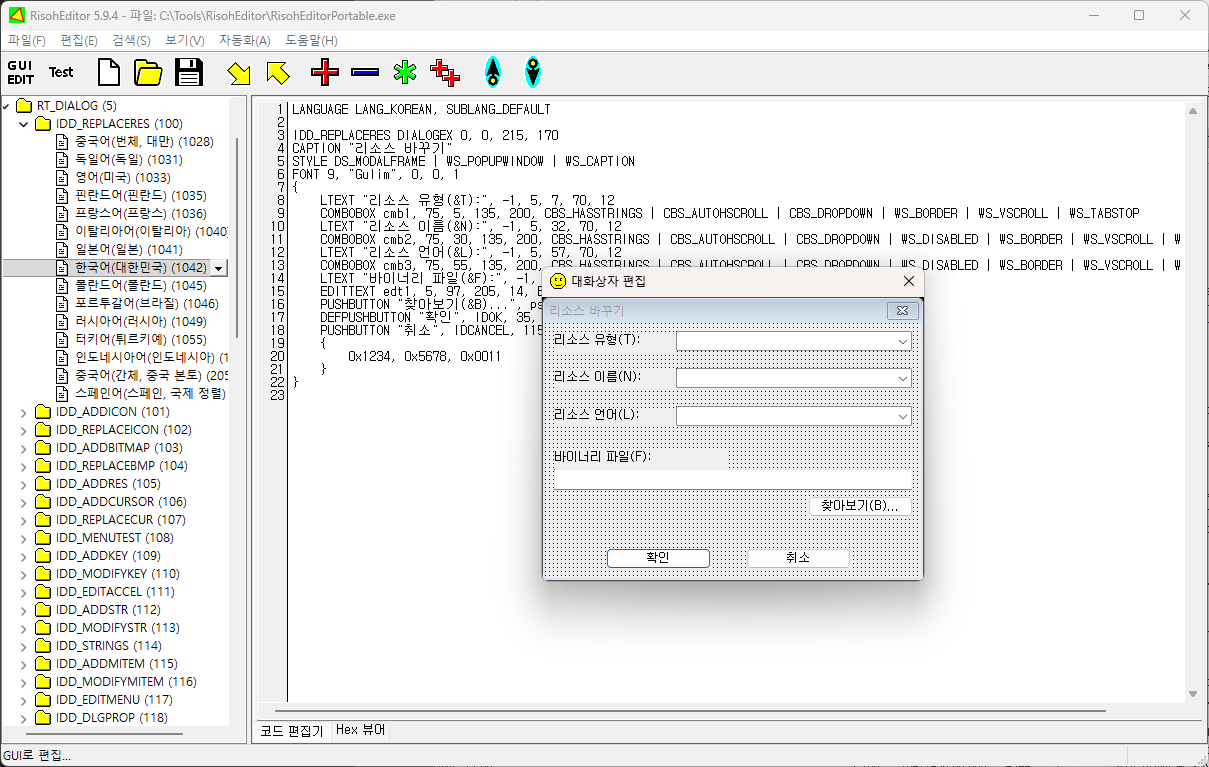The height and width of the screenshot is (767, 1209).
Task: Open a file with the folder icon
Action: click(148, 72)
